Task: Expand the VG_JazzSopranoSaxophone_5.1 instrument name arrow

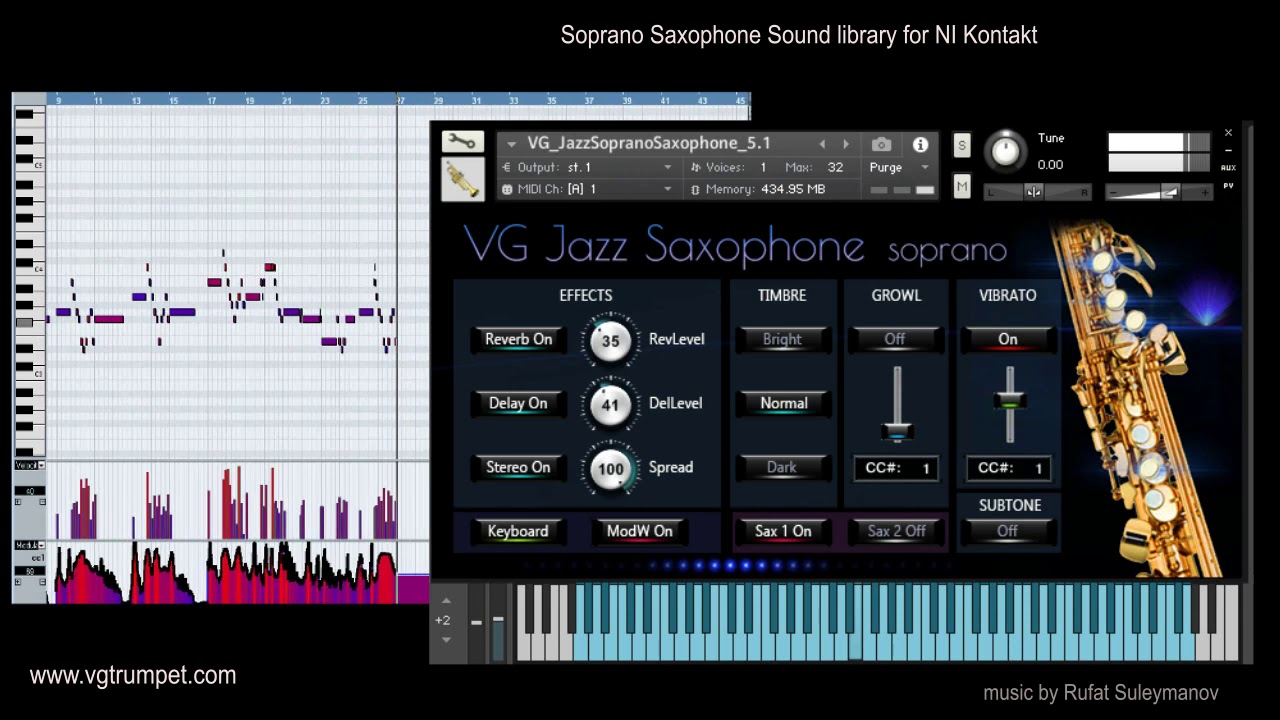Action: tap(512, 144)
